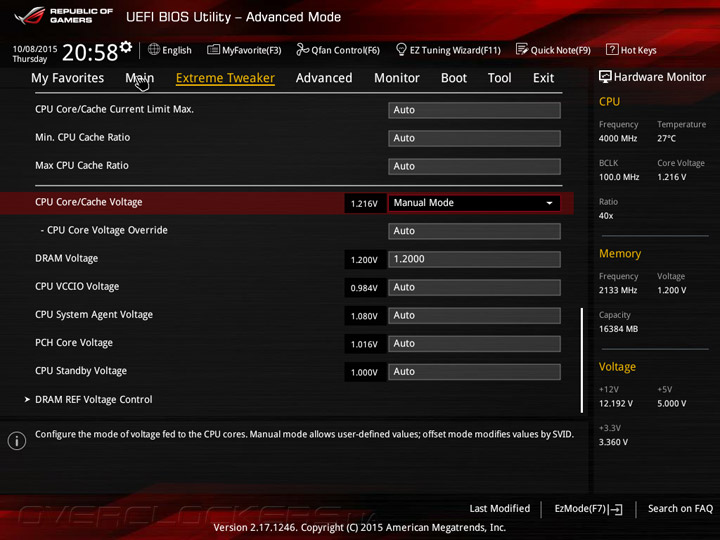
Task: Select the PCH Core Voltage label
Action: [x=74, y=343]
